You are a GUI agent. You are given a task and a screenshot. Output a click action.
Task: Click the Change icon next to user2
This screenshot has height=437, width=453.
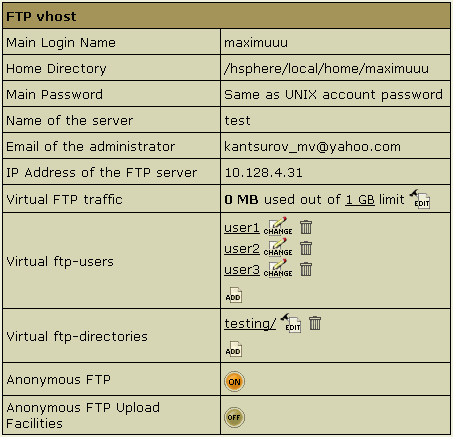tap(278, 247)
